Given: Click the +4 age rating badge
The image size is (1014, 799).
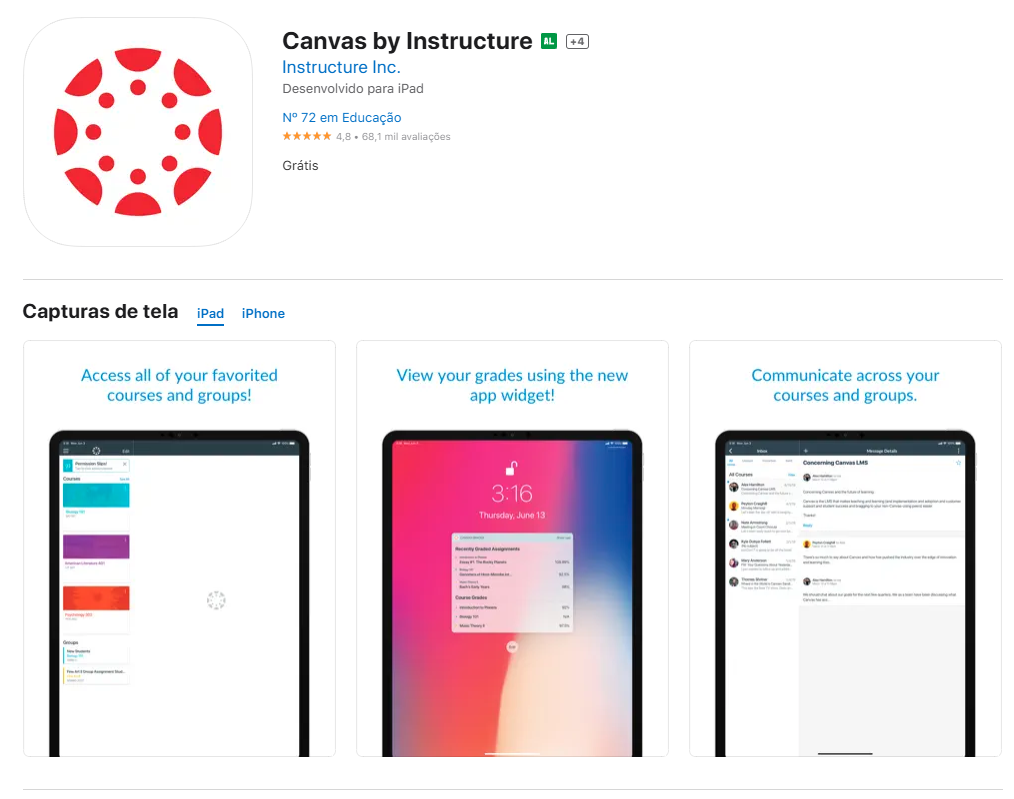Looking at the screenshot, I should point(577,41).
